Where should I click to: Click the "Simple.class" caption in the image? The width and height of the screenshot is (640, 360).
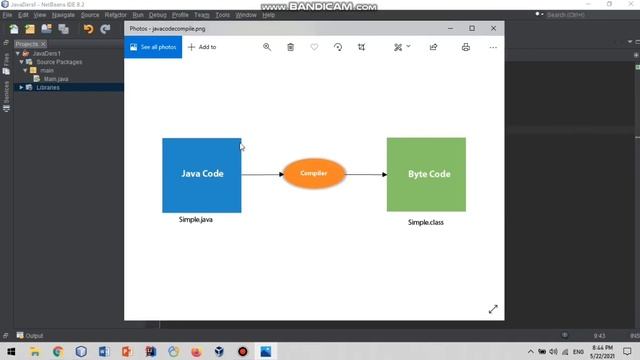426,222
